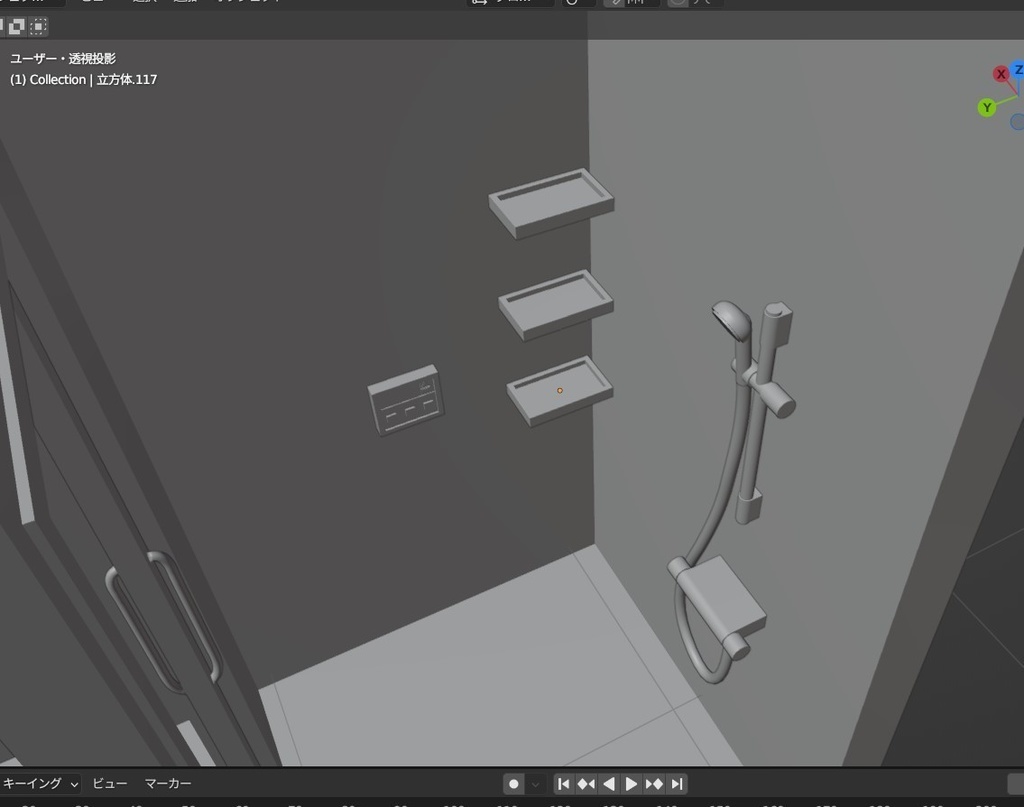1024x807 pixels.
Task: Open the キーイング dropdown
Action: pyautogui.click(x=40, y=783)
